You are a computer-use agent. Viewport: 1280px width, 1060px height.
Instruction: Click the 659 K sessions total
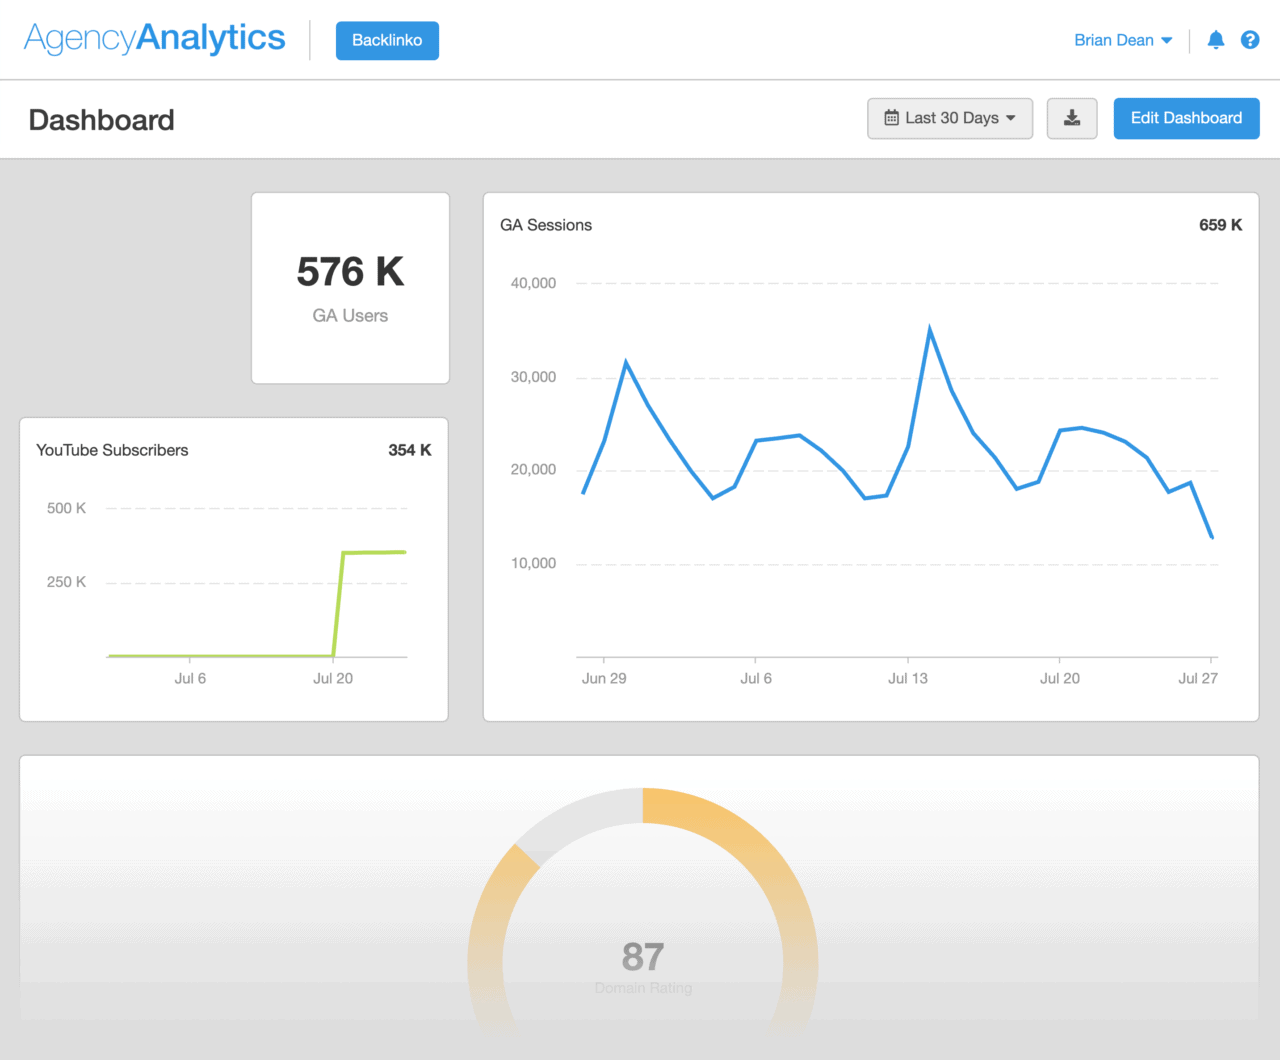[x=1220, y=225]
